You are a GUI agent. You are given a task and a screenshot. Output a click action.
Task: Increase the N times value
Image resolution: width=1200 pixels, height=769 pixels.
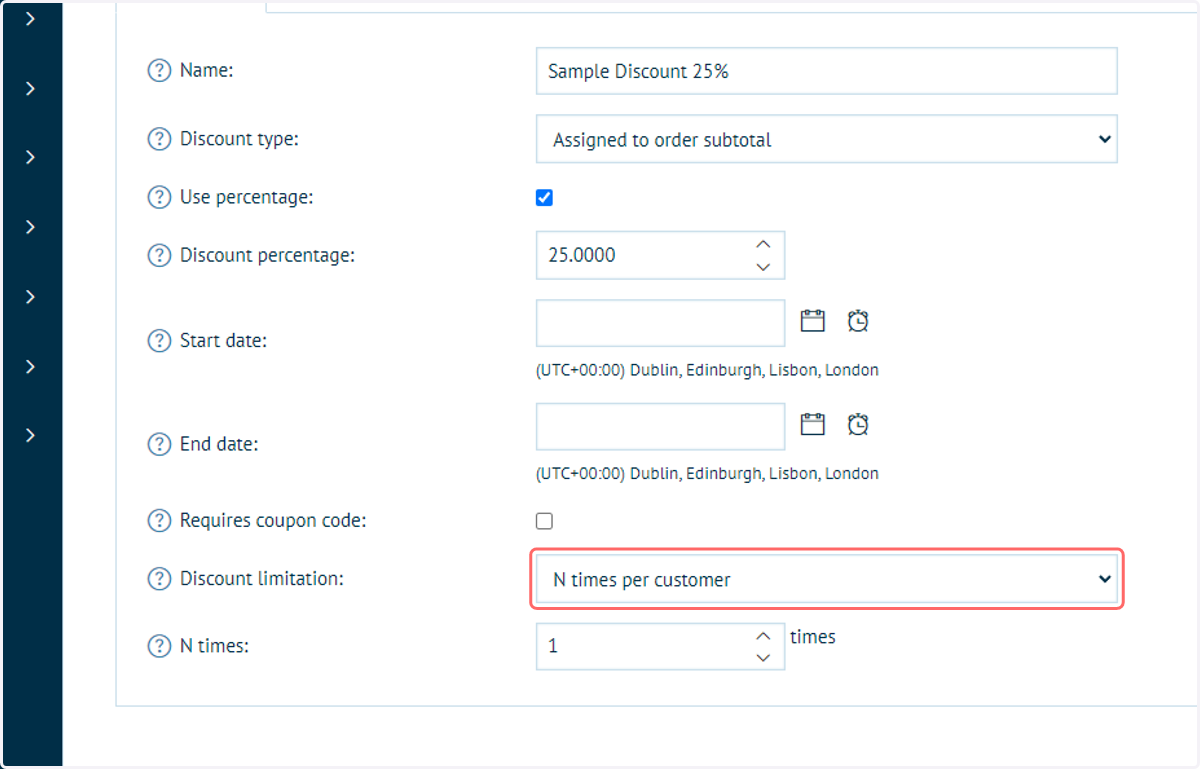763,636
